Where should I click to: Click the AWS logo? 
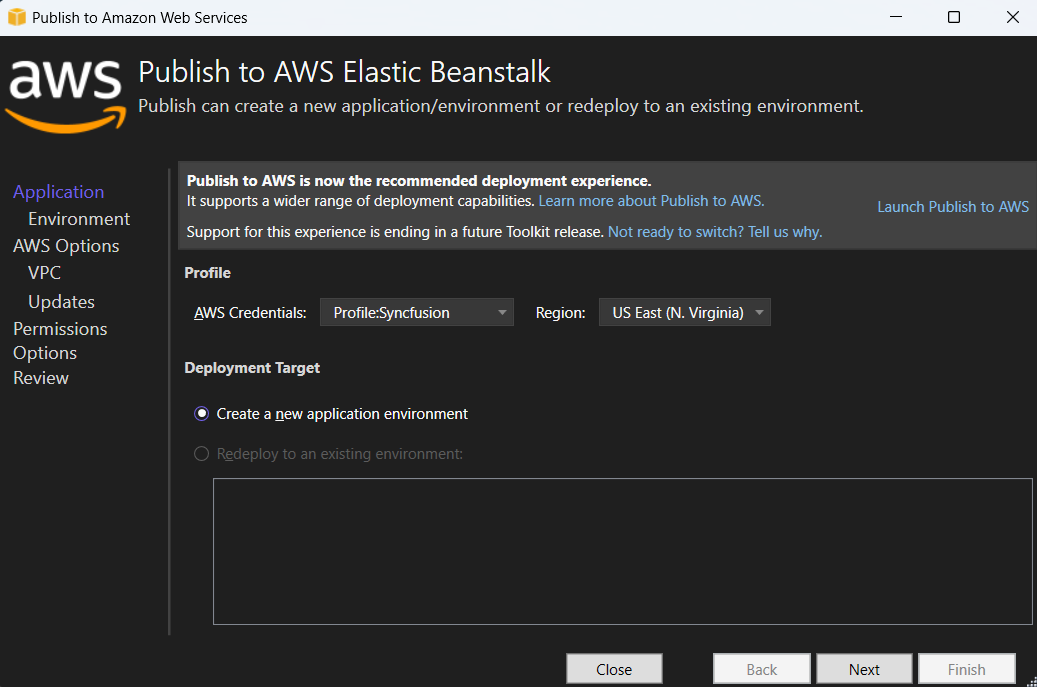pos(65,96)
